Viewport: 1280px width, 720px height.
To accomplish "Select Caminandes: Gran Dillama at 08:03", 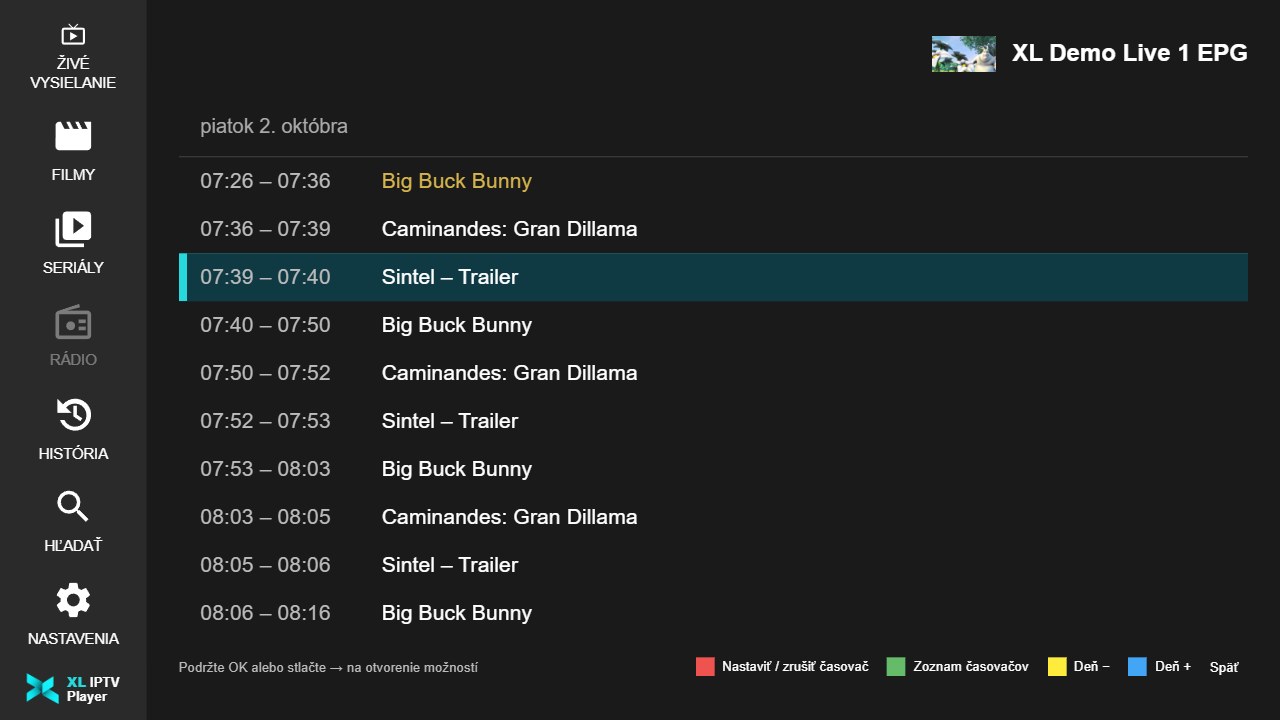I will [x=713, y=517].
